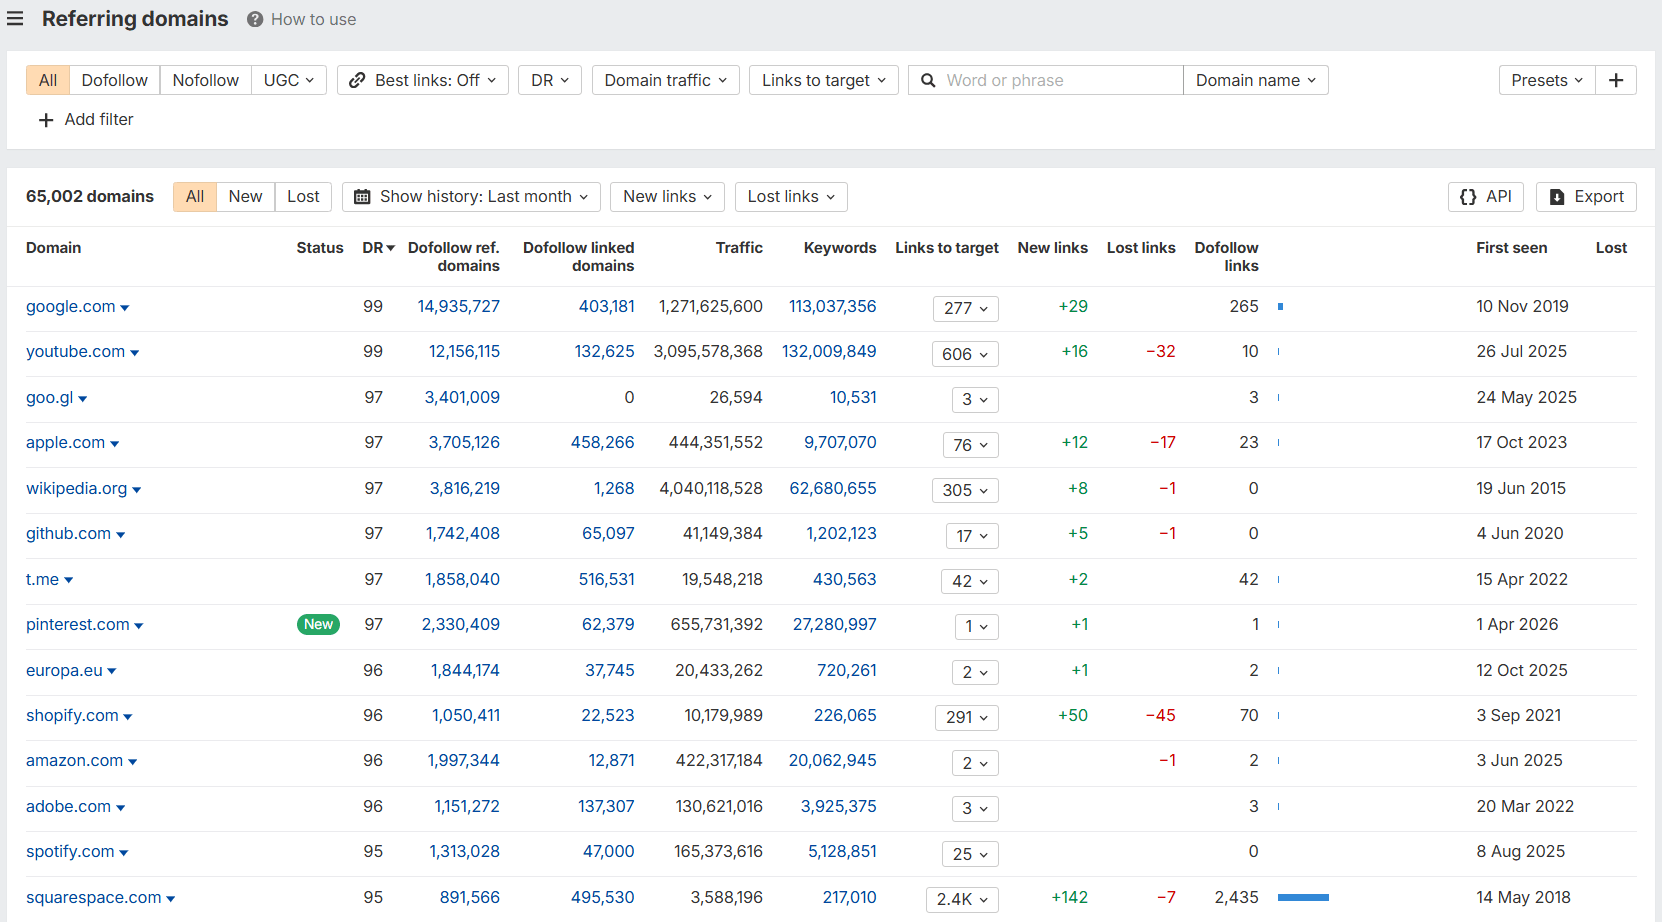Click the DR sort arrow icon
Image resolution: width=1662 pixels, height=922 pixels.
tap(391, 248)
